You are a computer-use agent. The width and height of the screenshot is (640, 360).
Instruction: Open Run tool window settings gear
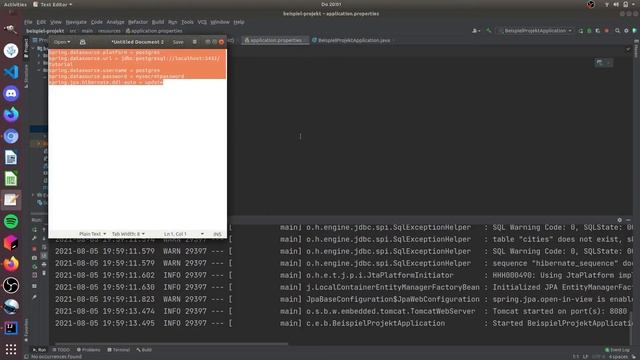tap(619, 220)
